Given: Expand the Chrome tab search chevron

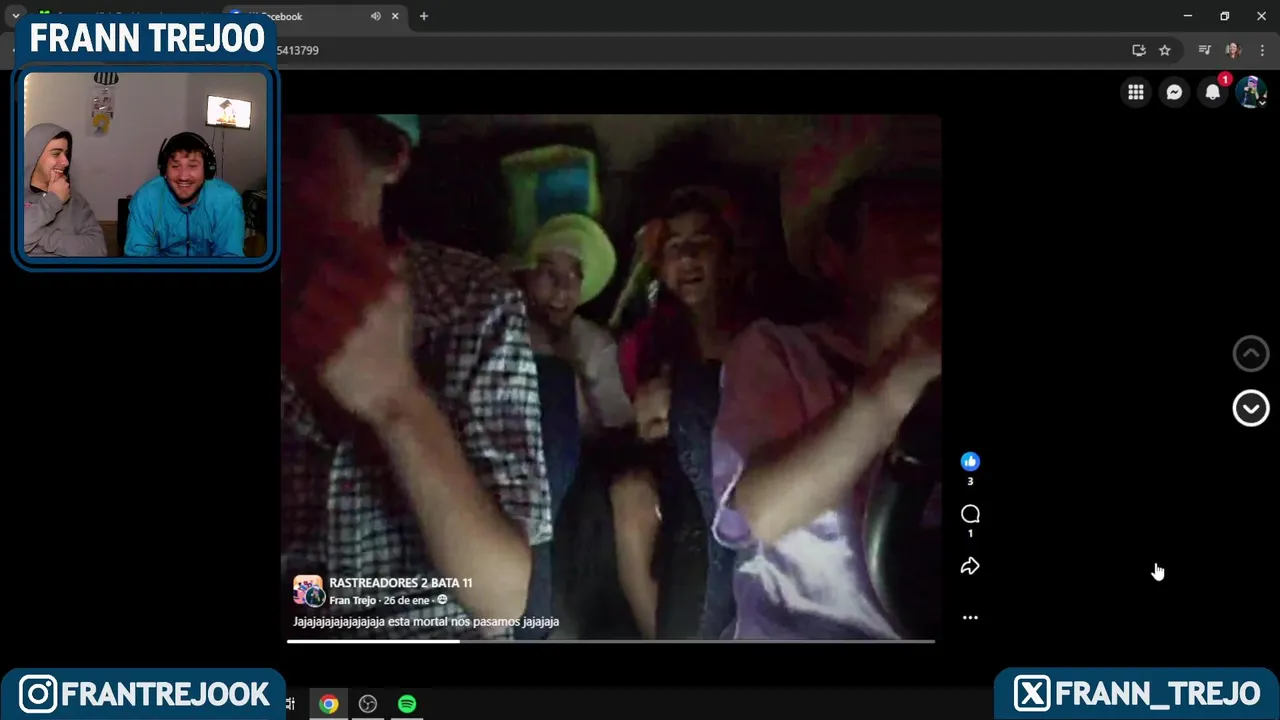Looking at the screenshot, I should point(16,16).
